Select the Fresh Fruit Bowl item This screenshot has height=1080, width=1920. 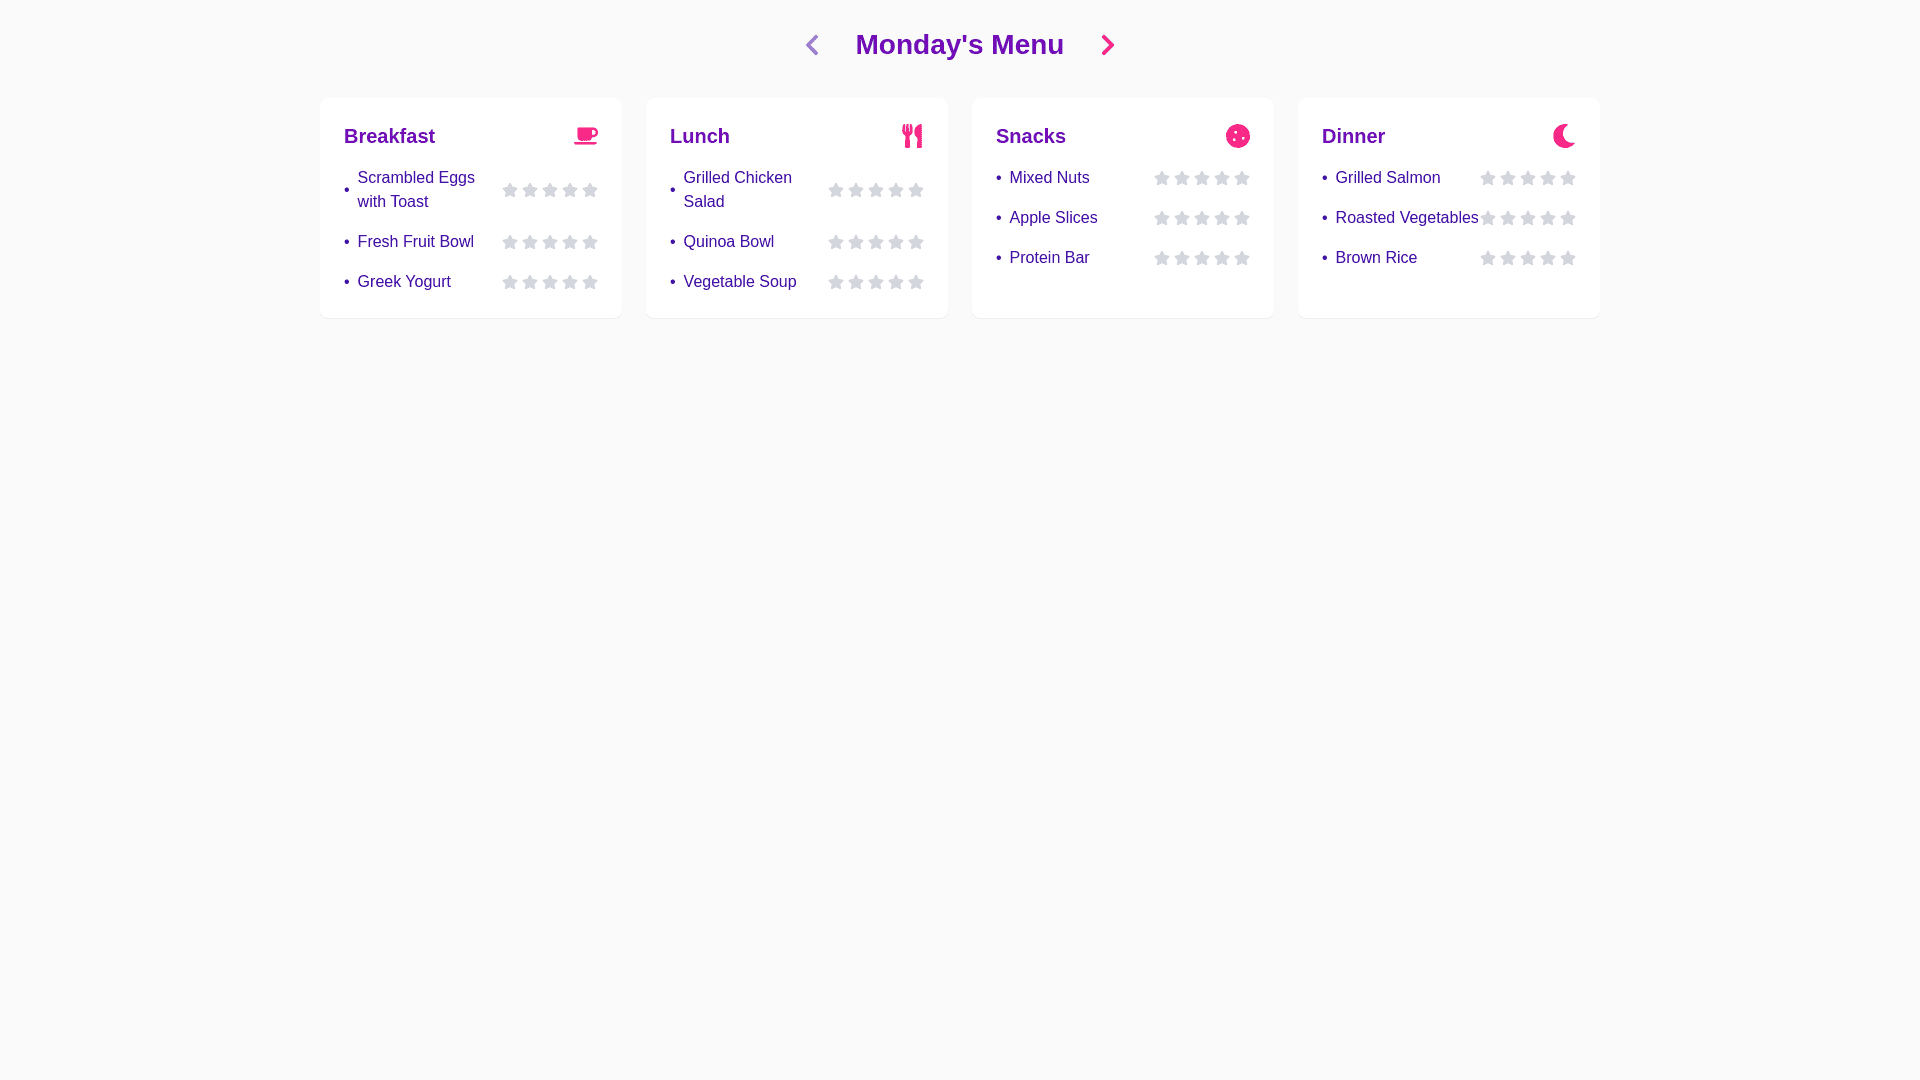pyautogui.click(x=415, y=242)
